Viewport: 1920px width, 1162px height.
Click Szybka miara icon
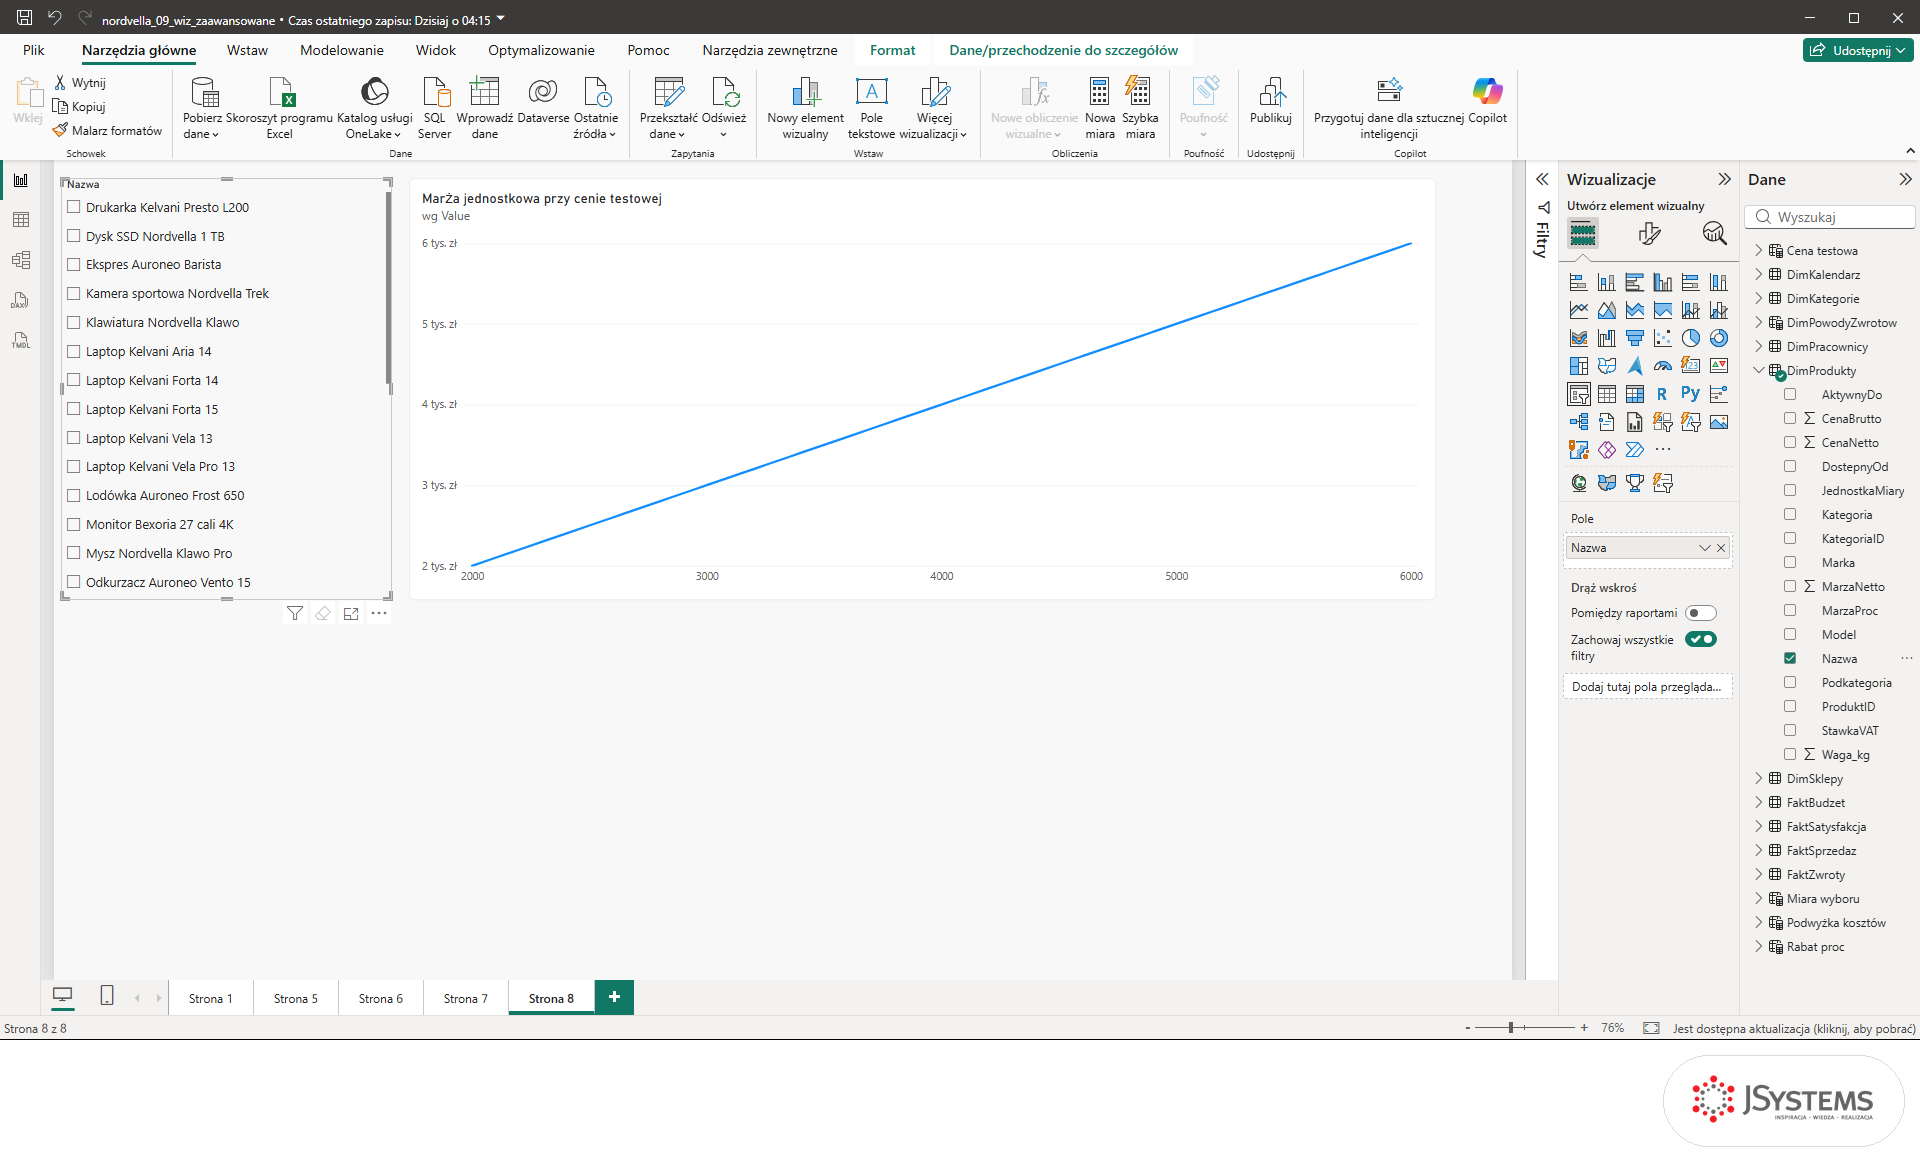pos(1139,93)
